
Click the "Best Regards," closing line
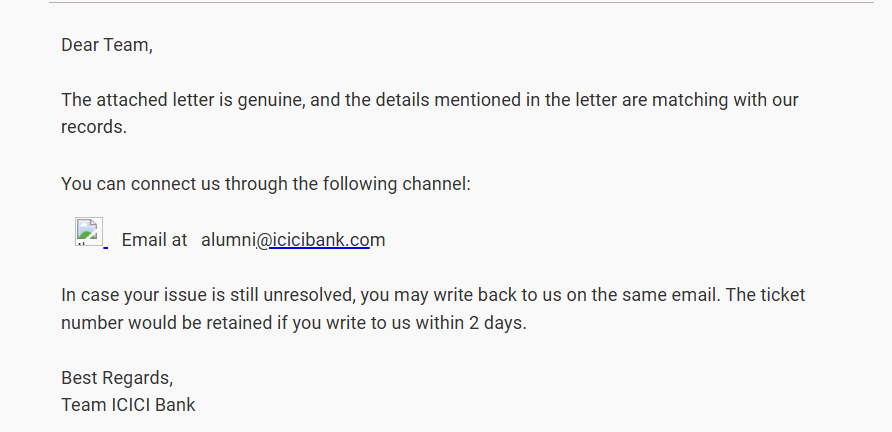click(x=117, y=377)
